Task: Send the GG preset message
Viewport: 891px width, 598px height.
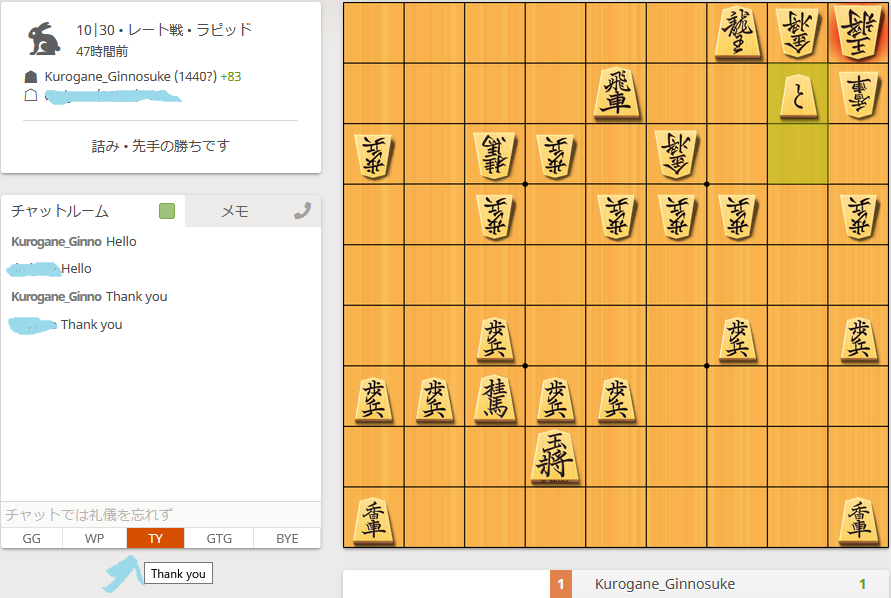Action: [x=32, y=538]
